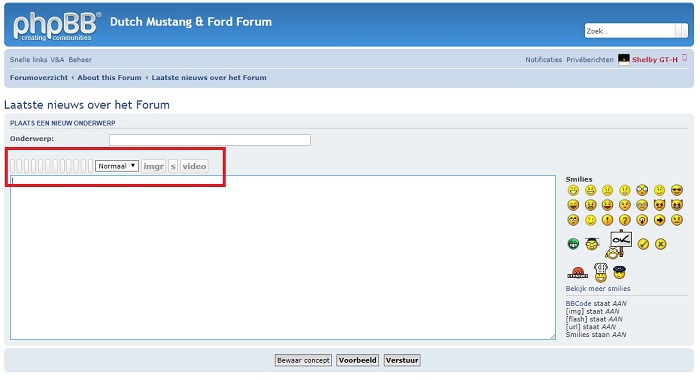
Task: Insert the police cap smiley
Action: pyautogui.click(x=619, y=272)
